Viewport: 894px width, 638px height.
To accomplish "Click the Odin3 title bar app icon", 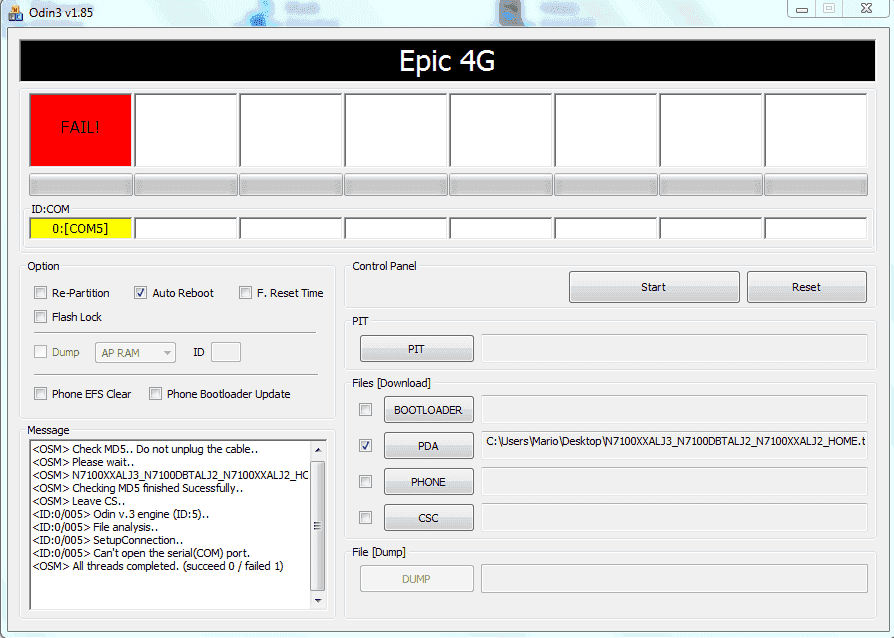I will (15, 12).
